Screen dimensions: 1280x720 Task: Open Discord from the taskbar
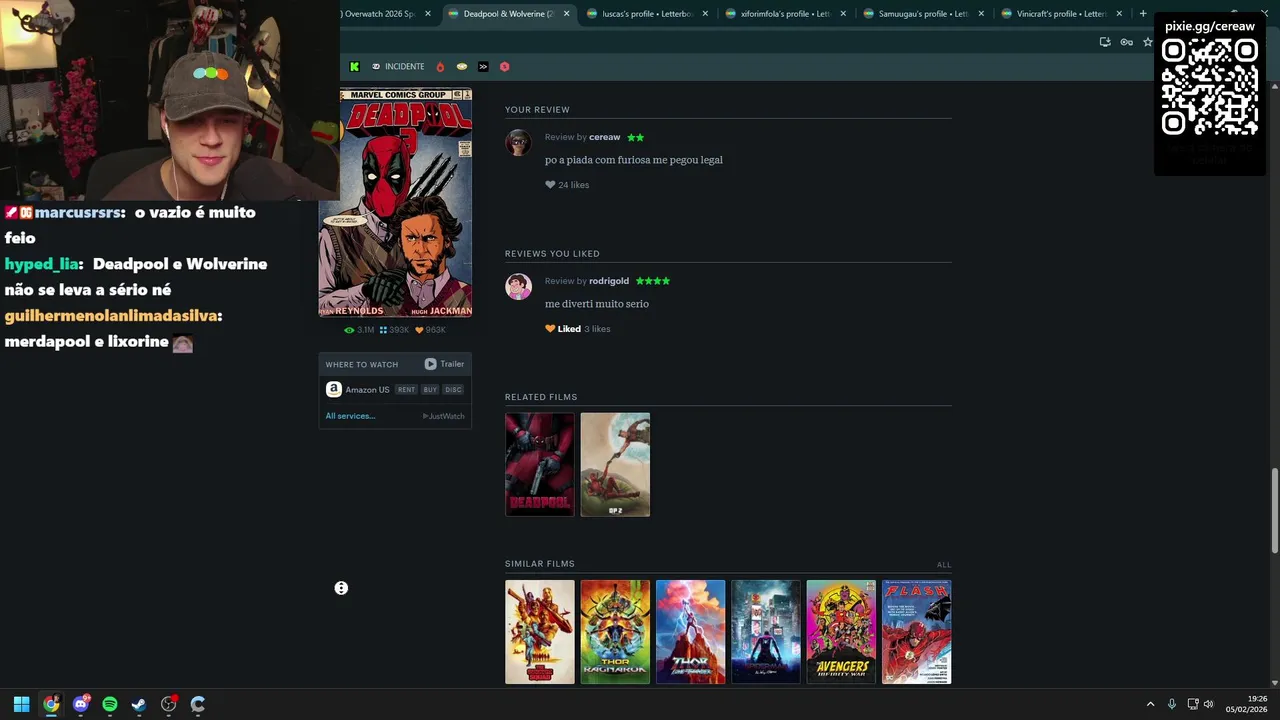click(x=81, y=704)
